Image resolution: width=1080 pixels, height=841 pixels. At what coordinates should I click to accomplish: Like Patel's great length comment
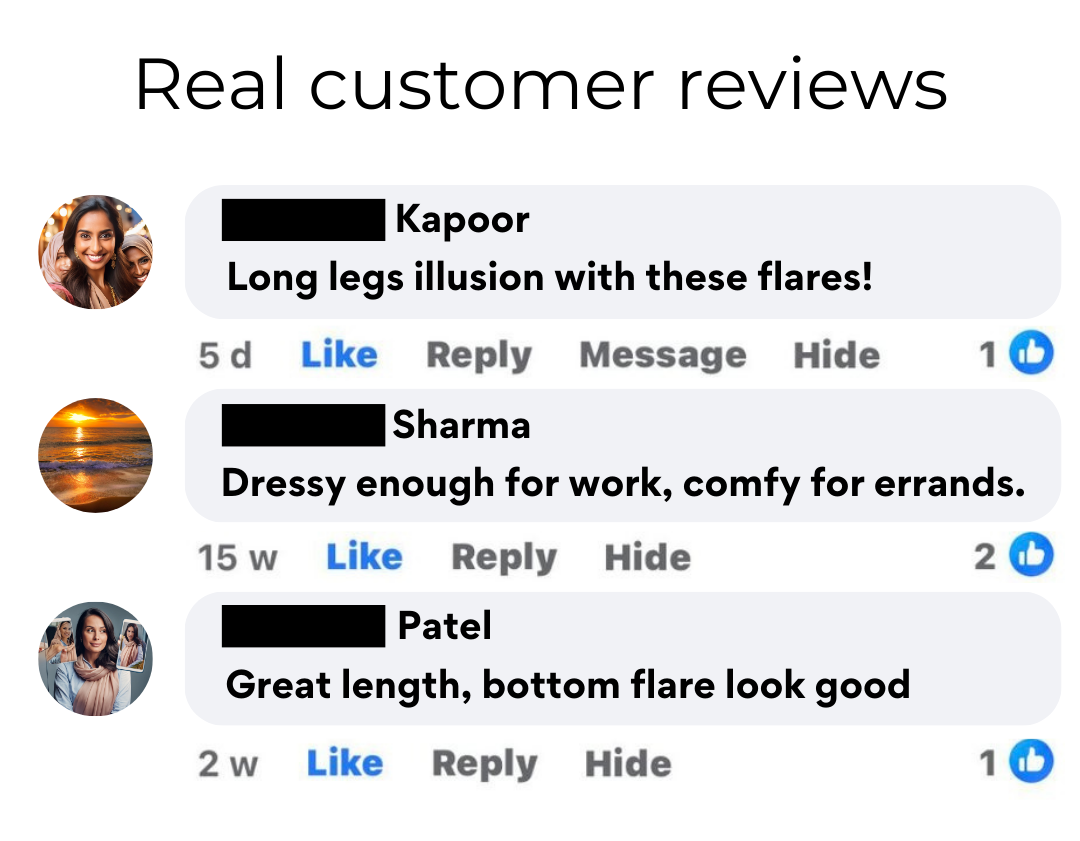[x=344, y=763]
